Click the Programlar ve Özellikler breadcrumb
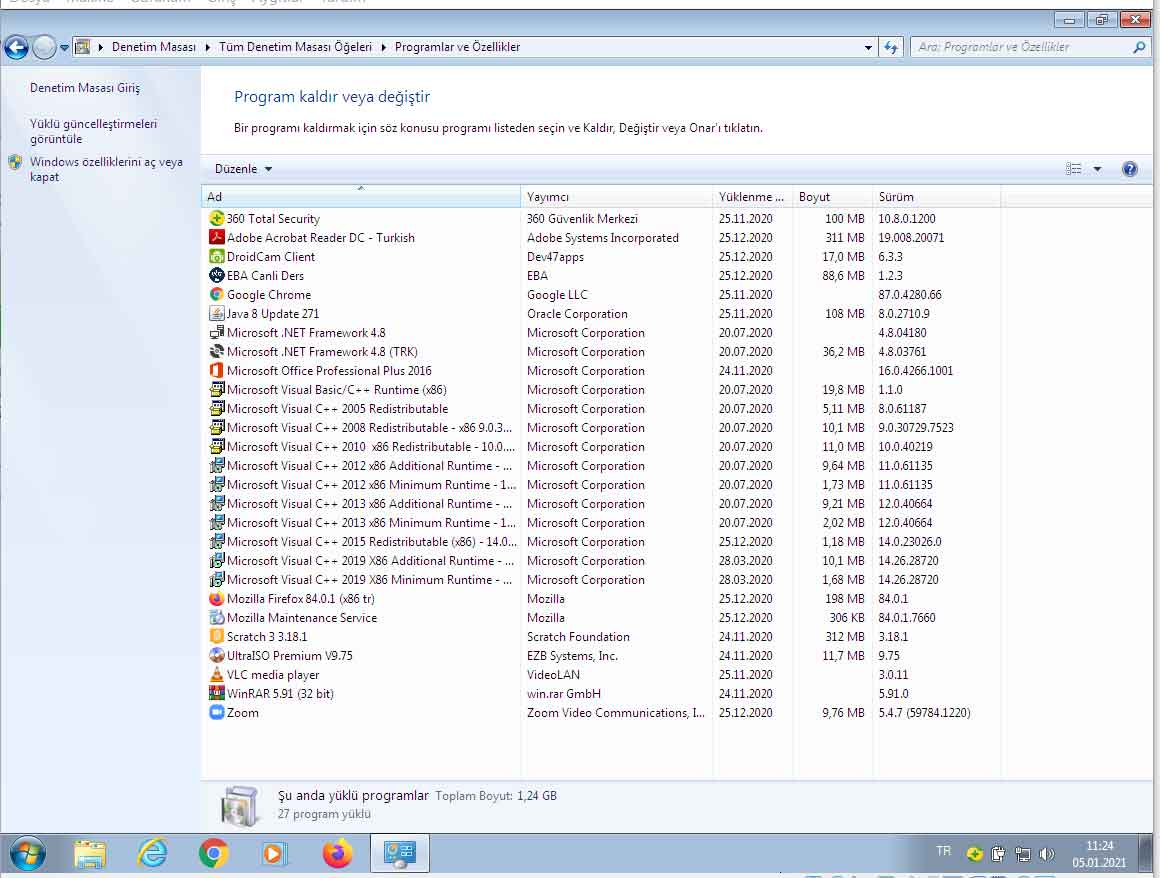1160x878 pixels. [457, 47]
